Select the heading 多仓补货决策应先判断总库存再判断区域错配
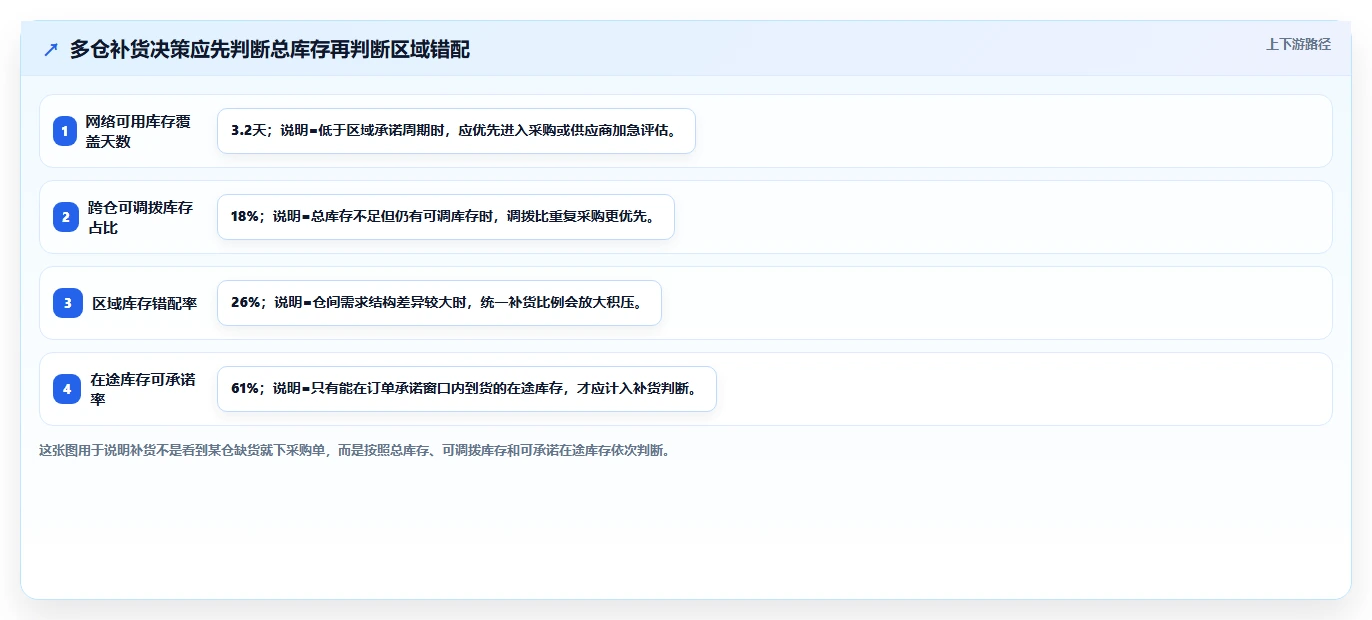 [x=270, y=49]
